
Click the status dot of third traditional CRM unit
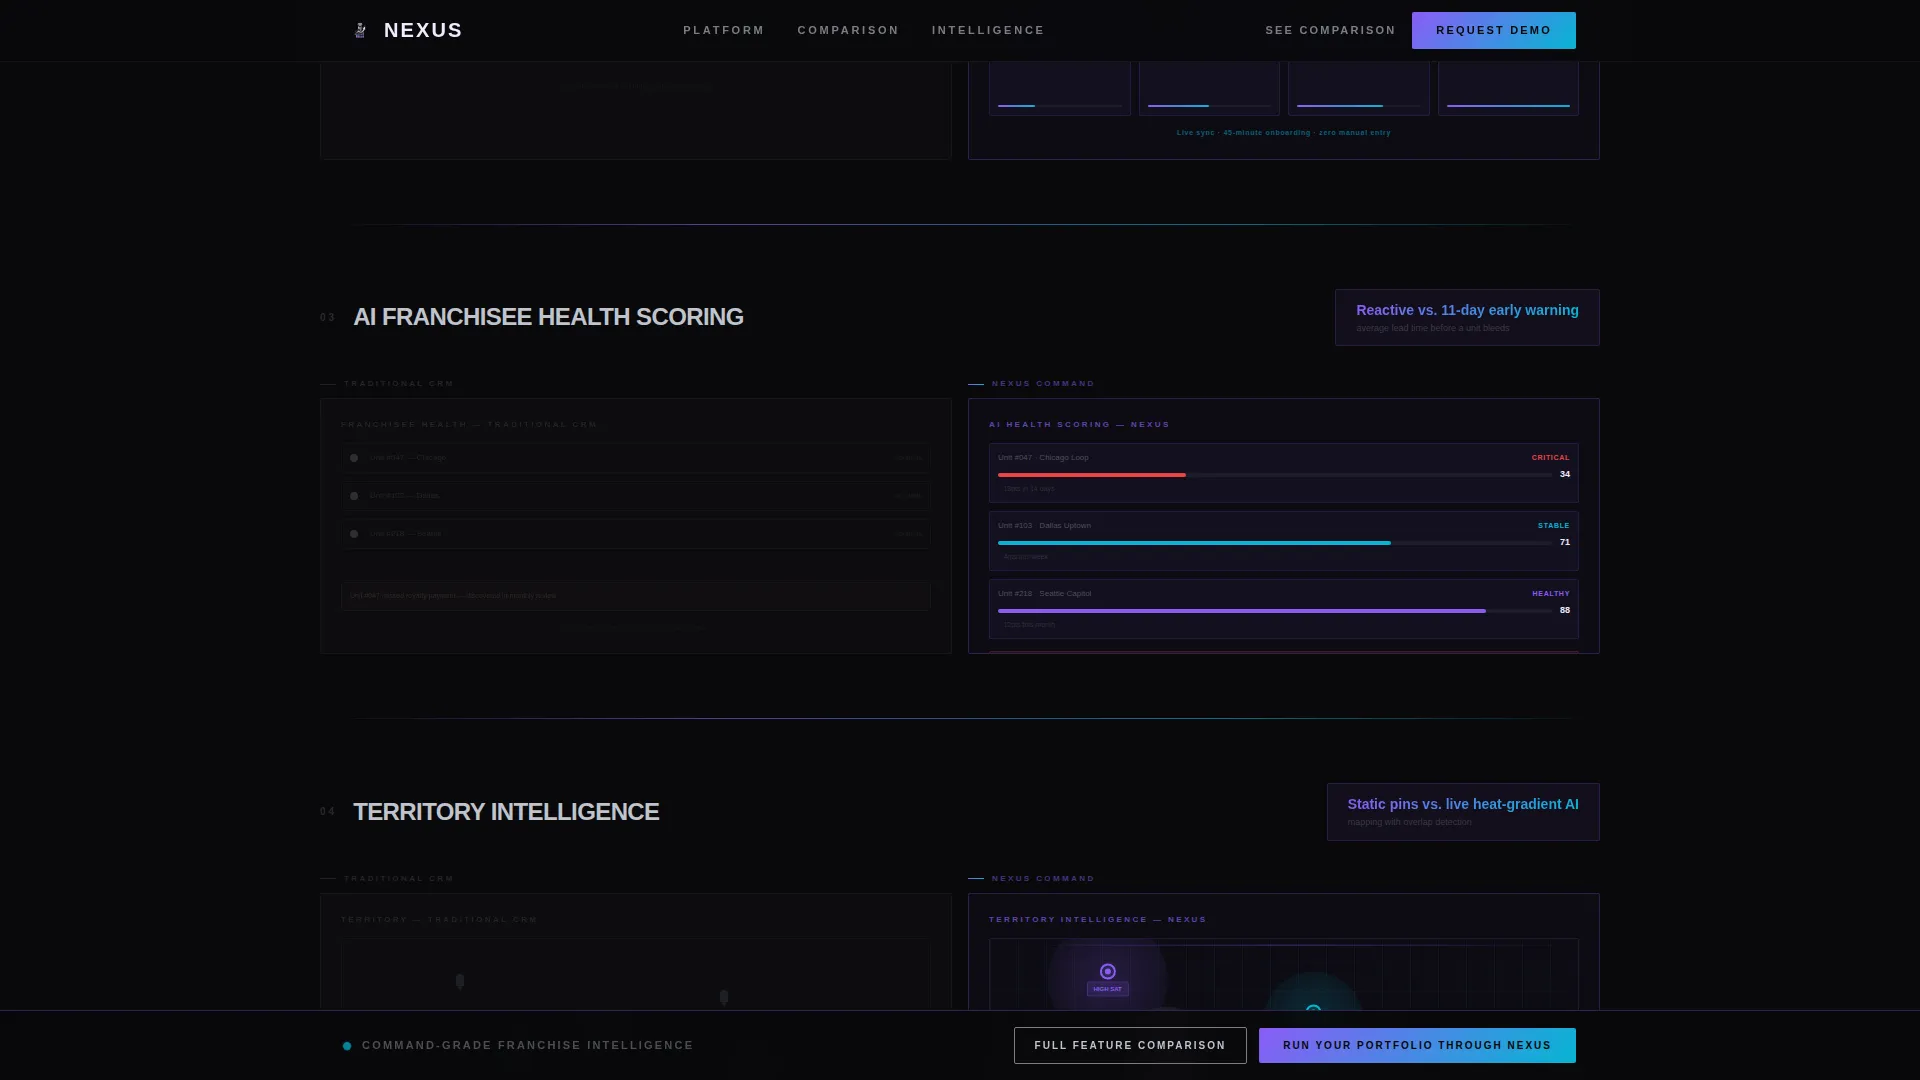pos(354,534)
